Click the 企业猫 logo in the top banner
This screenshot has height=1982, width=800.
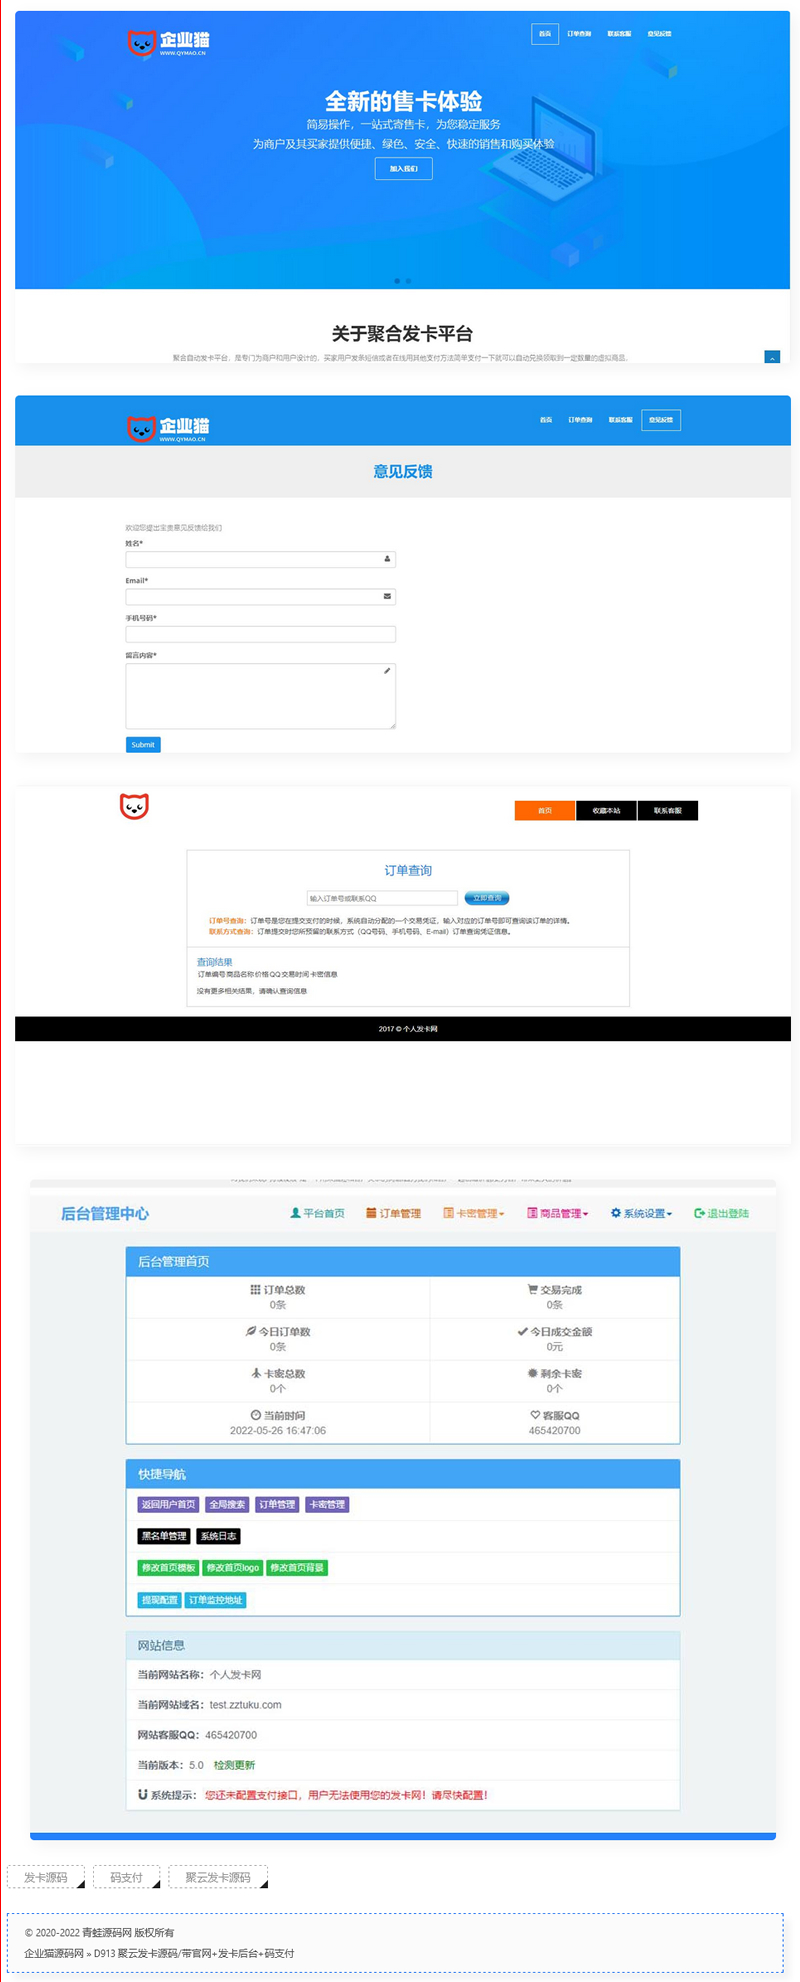click(168, 42)
